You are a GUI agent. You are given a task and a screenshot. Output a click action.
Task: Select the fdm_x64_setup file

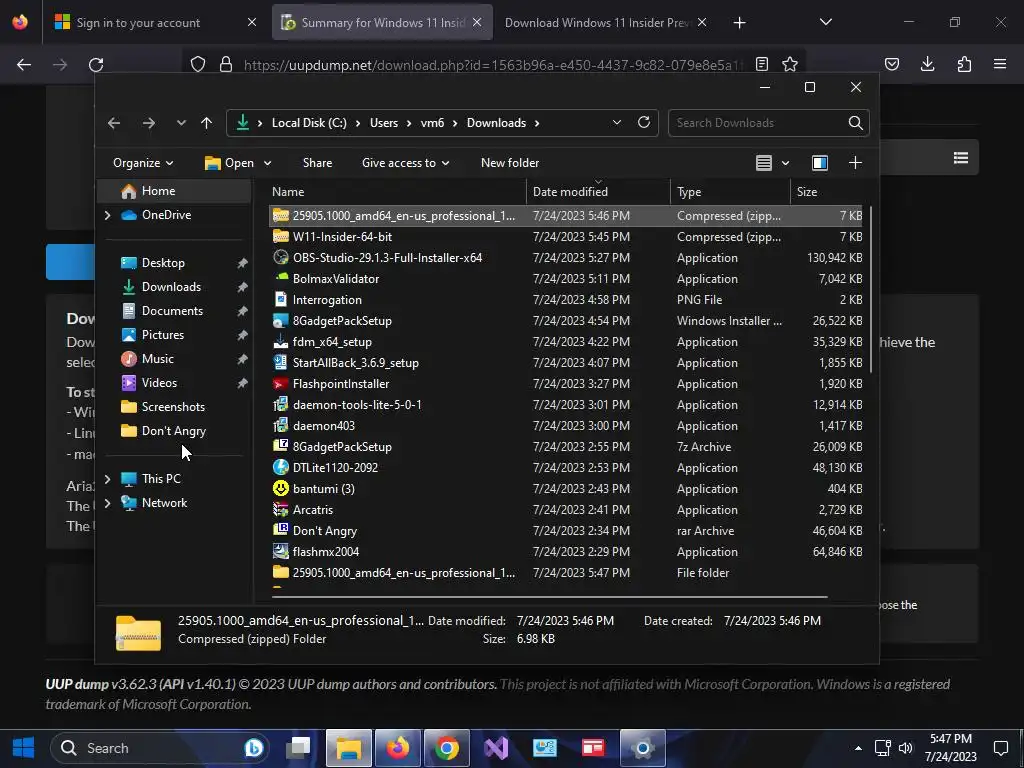(567, 342)
